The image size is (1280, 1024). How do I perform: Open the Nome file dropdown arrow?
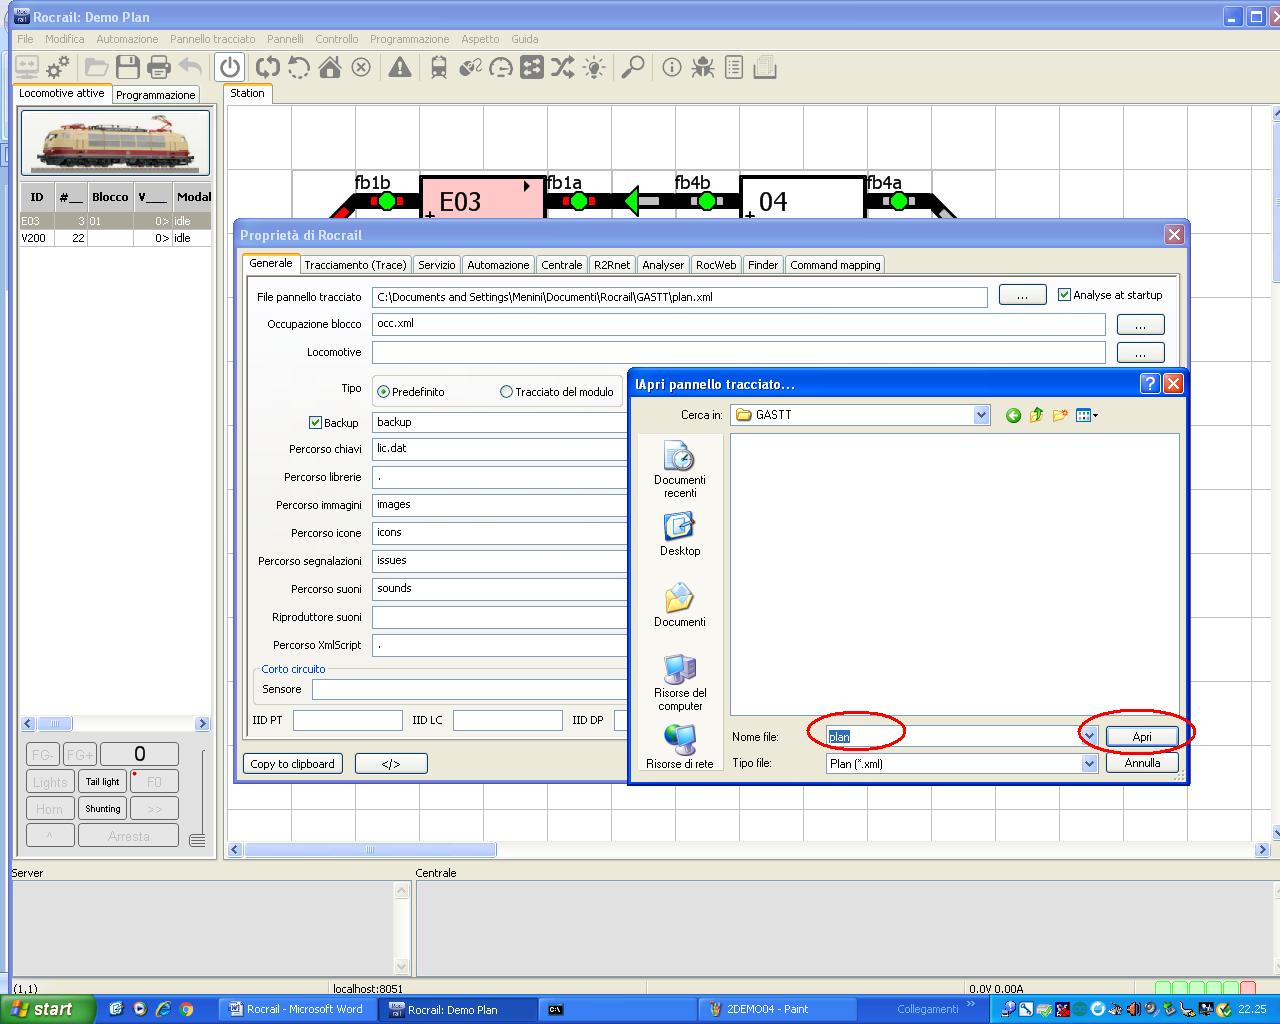point(1089,737)
